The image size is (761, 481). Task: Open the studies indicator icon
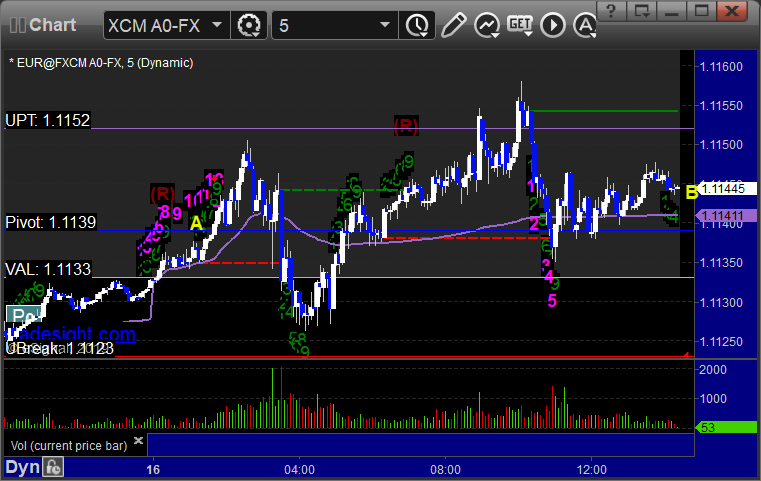tap(487, 25)
